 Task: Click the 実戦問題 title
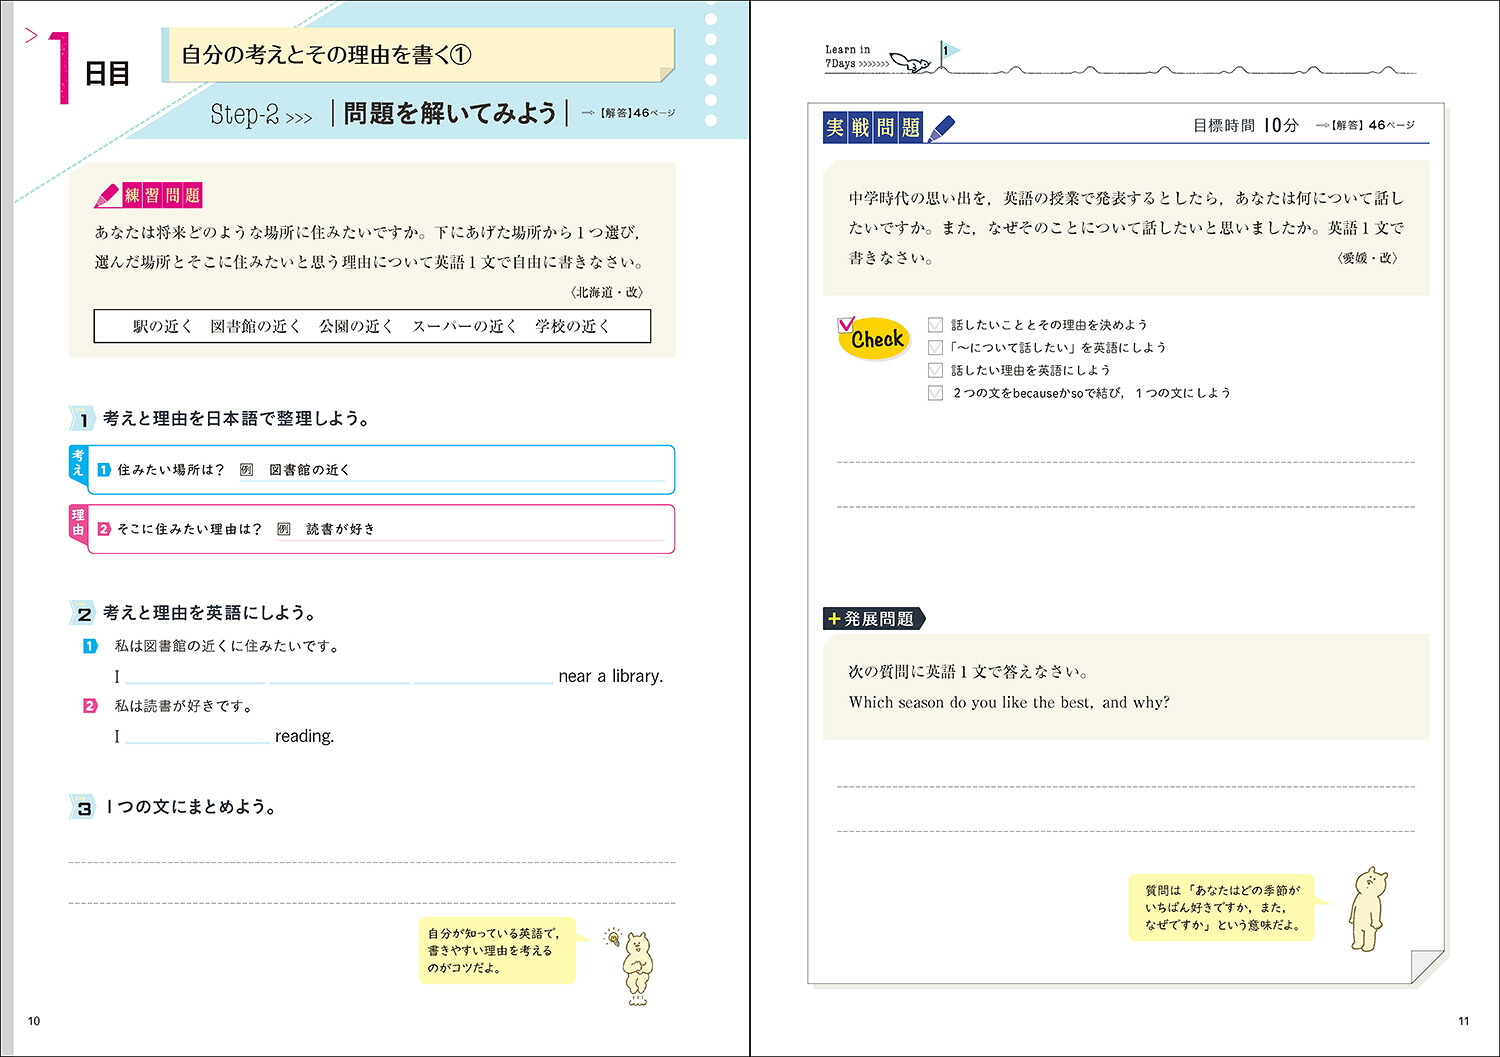point(873,128)
